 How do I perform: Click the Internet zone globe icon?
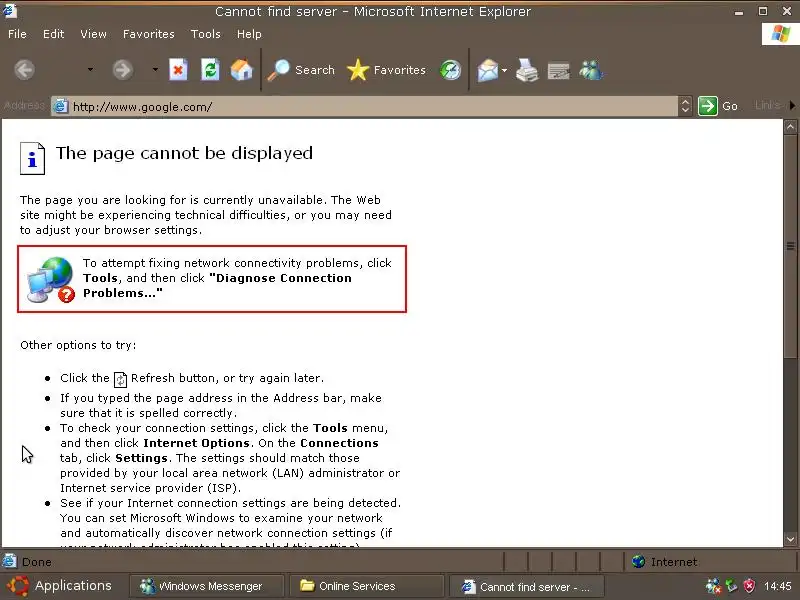click(x=638, y=562)
